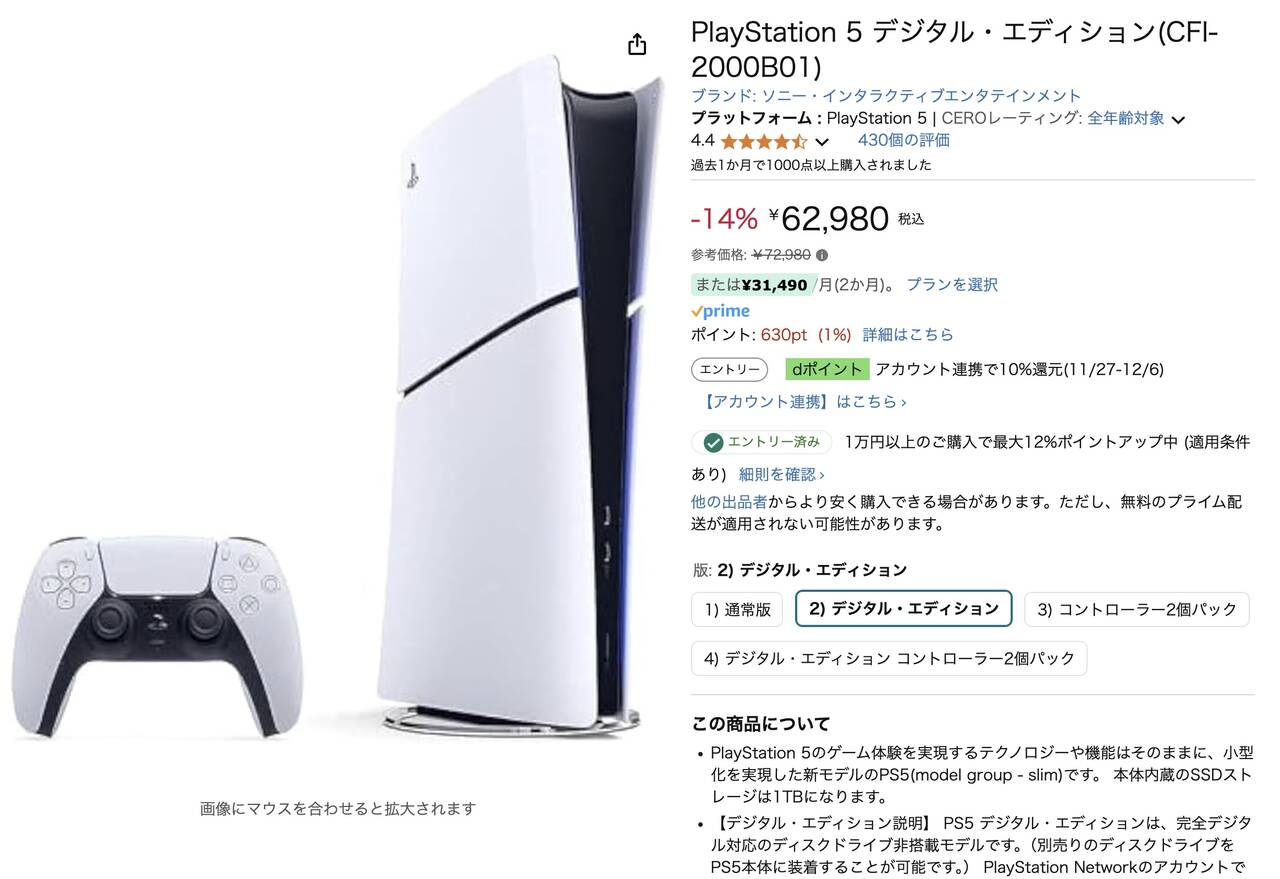Open the 430個の評価 reviews link
This screenshot has width=1280, height=879.
[904, 141]
